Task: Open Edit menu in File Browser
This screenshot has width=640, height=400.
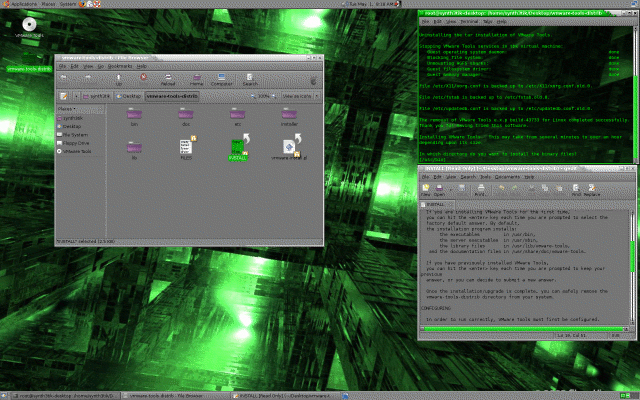Action: coord(74,66)
